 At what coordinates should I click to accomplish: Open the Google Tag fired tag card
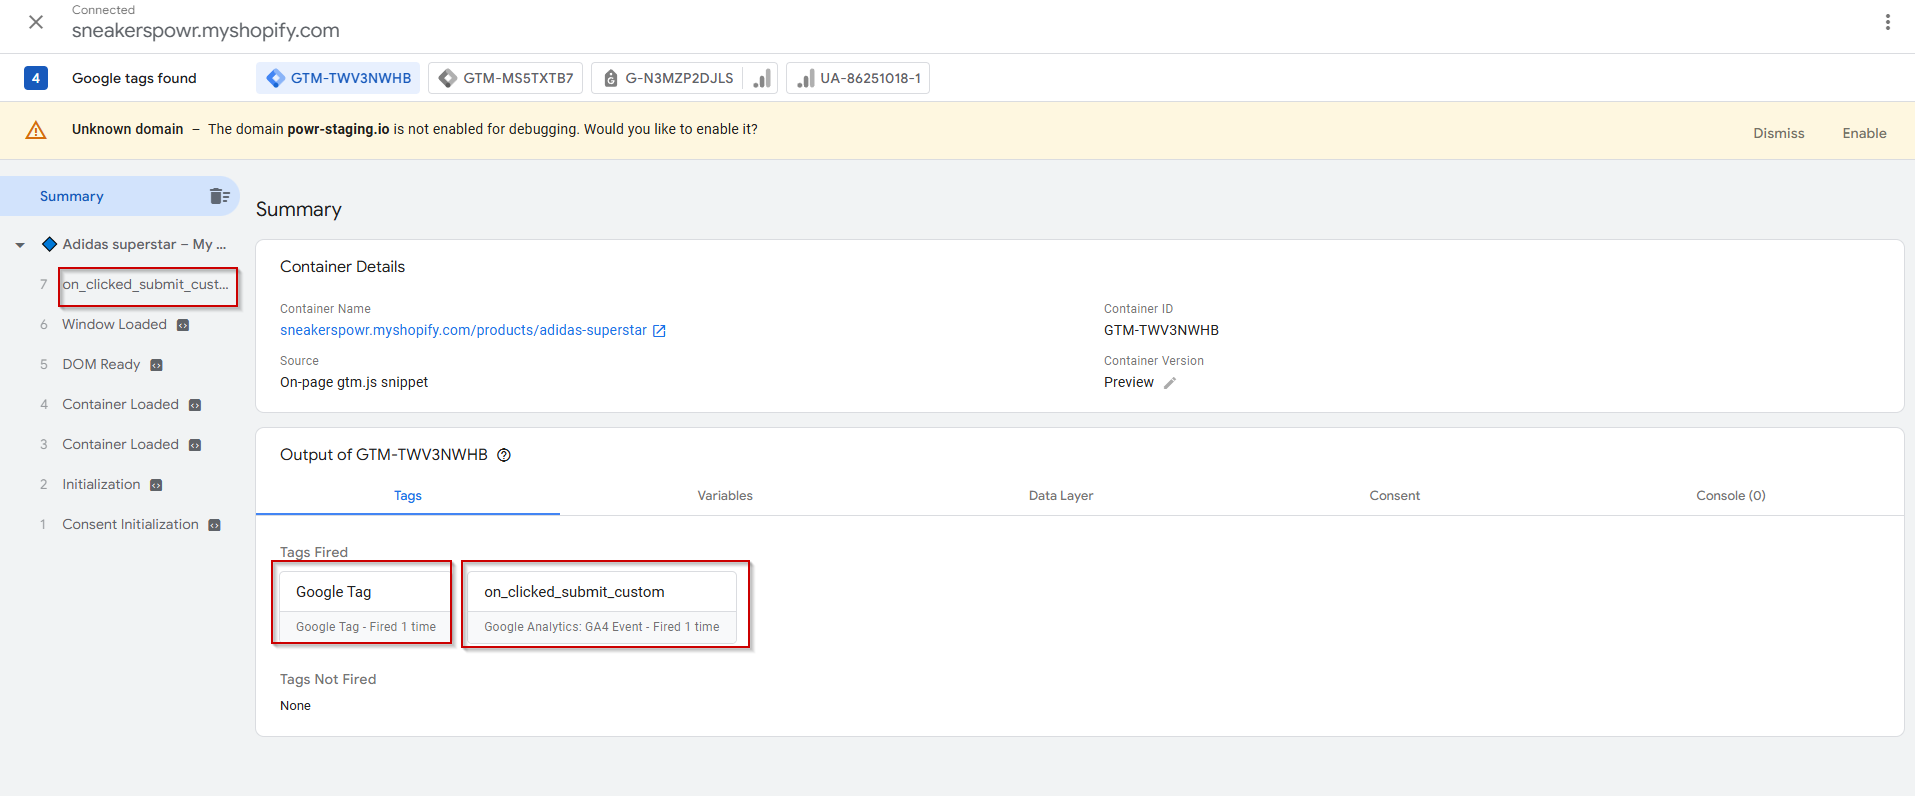(365, 607)
